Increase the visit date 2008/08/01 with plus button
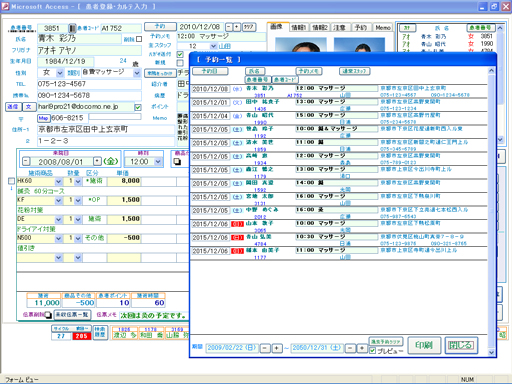The image size is (512, 384). [97, 161]
